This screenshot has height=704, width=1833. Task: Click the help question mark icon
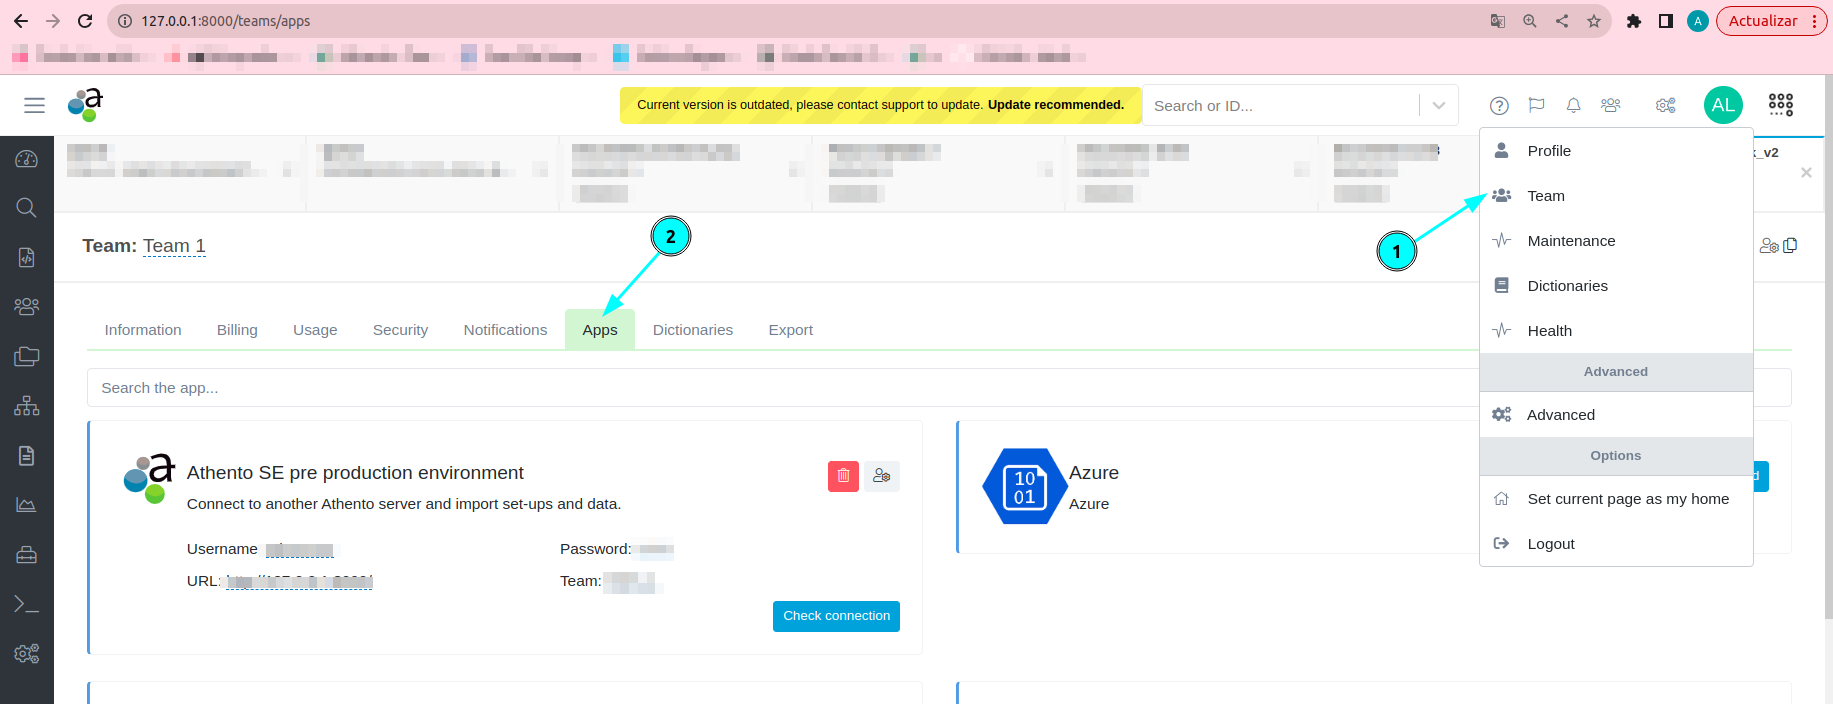(x=1498, y=106)
